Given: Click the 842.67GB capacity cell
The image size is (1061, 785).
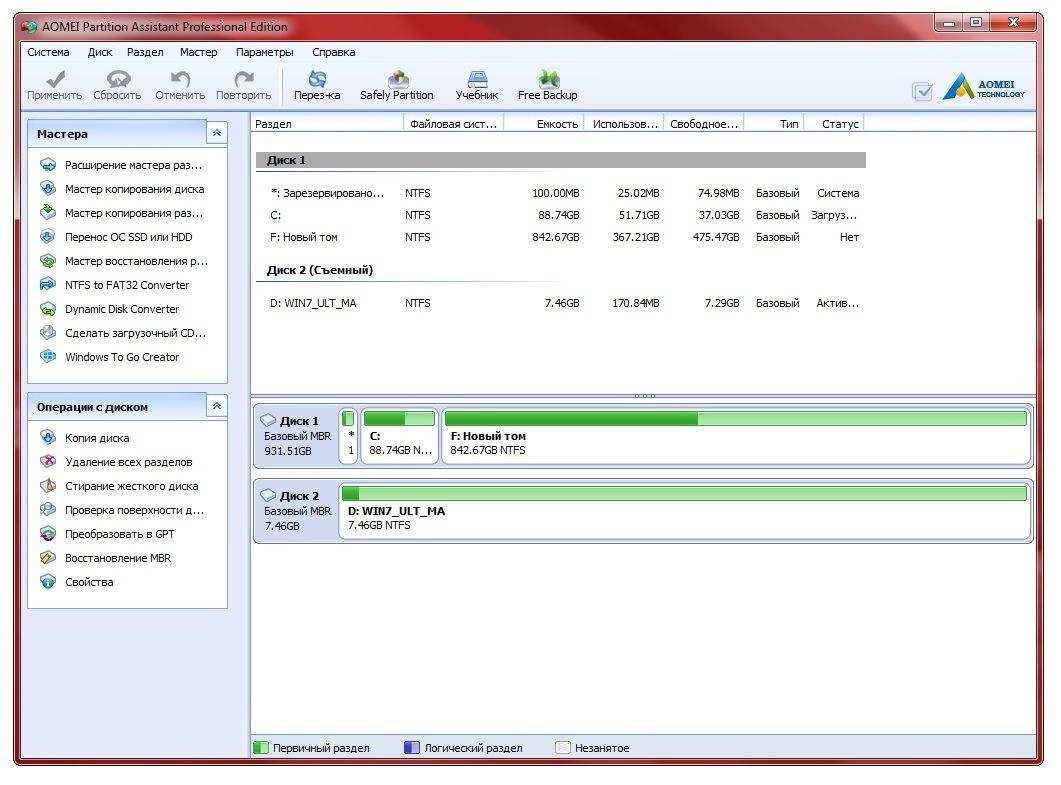Looking at the screenshot, I should [556, 238].
